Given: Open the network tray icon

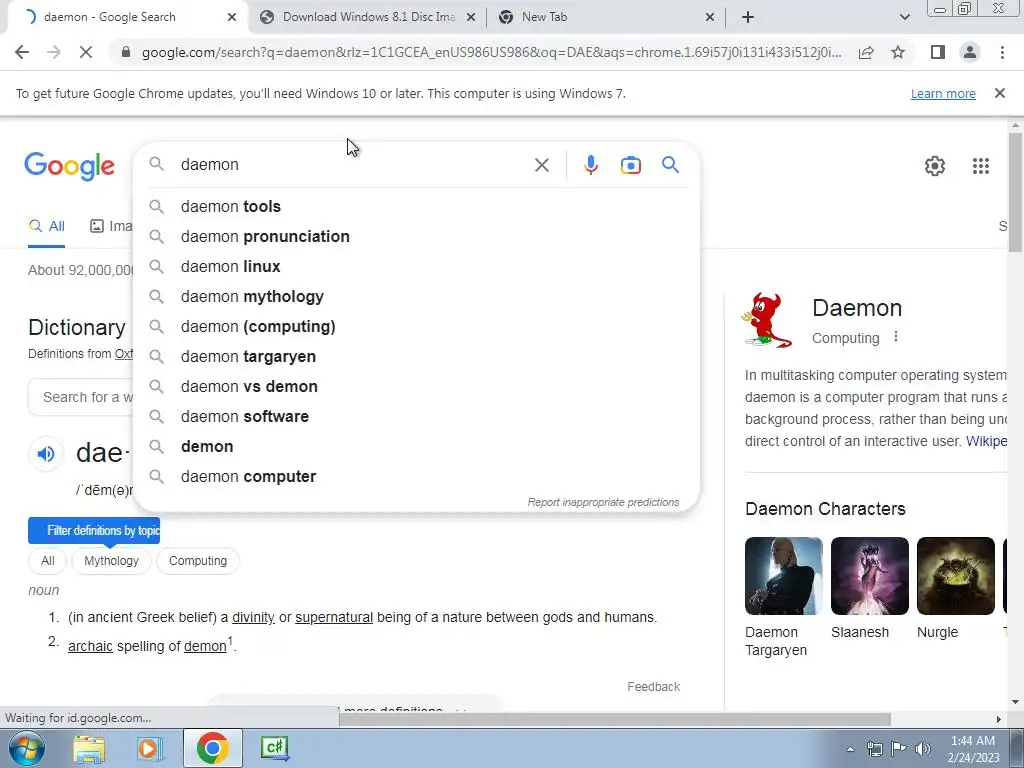Looking at the screenshot, I should point(874,749).
